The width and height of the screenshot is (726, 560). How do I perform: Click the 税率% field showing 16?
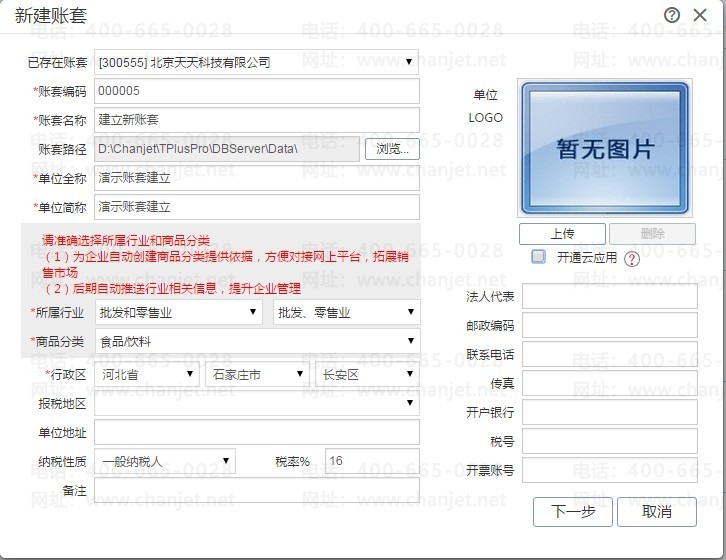[x=372, y=461]
